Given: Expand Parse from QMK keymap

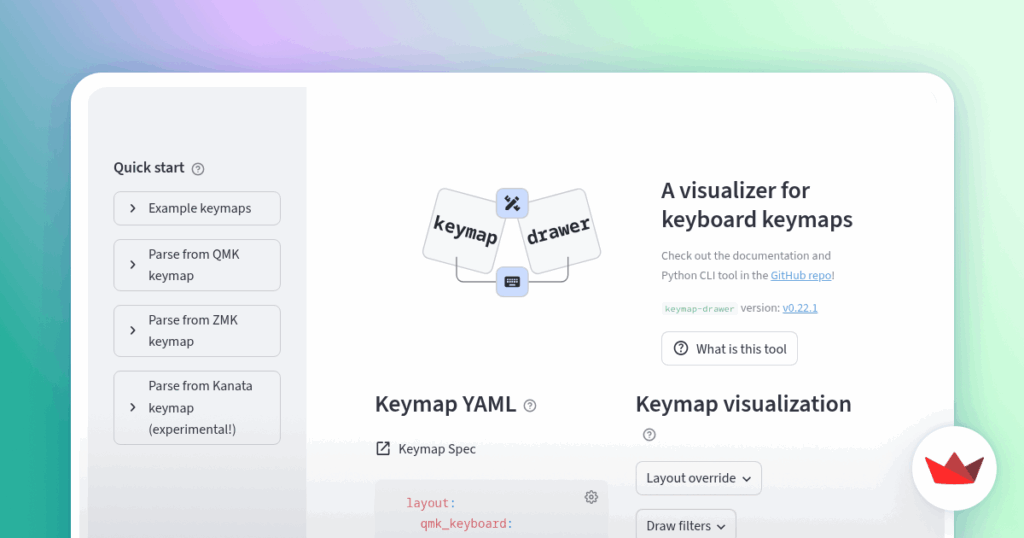Looking at the screenshot, I should (x=197, y=265).
